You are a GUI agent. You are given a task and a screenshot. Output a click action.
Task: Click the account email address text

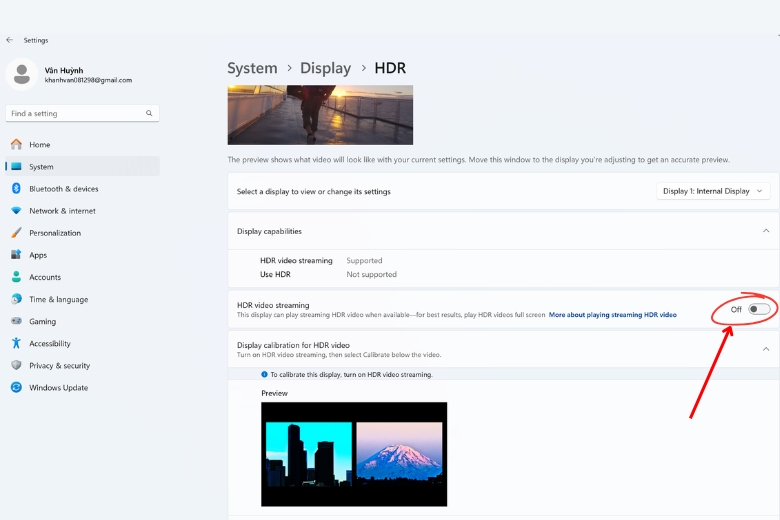tap(88, 80)
